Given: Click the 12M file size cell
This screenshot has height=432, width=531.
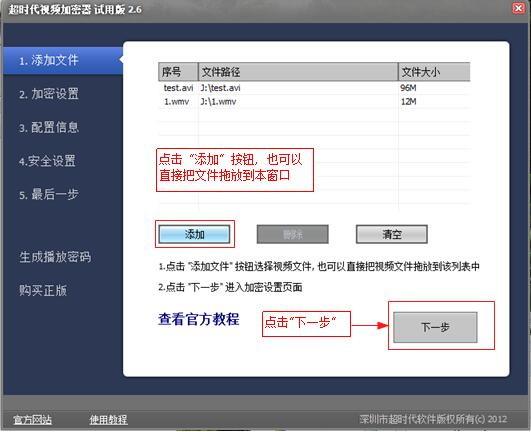Looking at the screenshot, I should click(x=408, y=102).
